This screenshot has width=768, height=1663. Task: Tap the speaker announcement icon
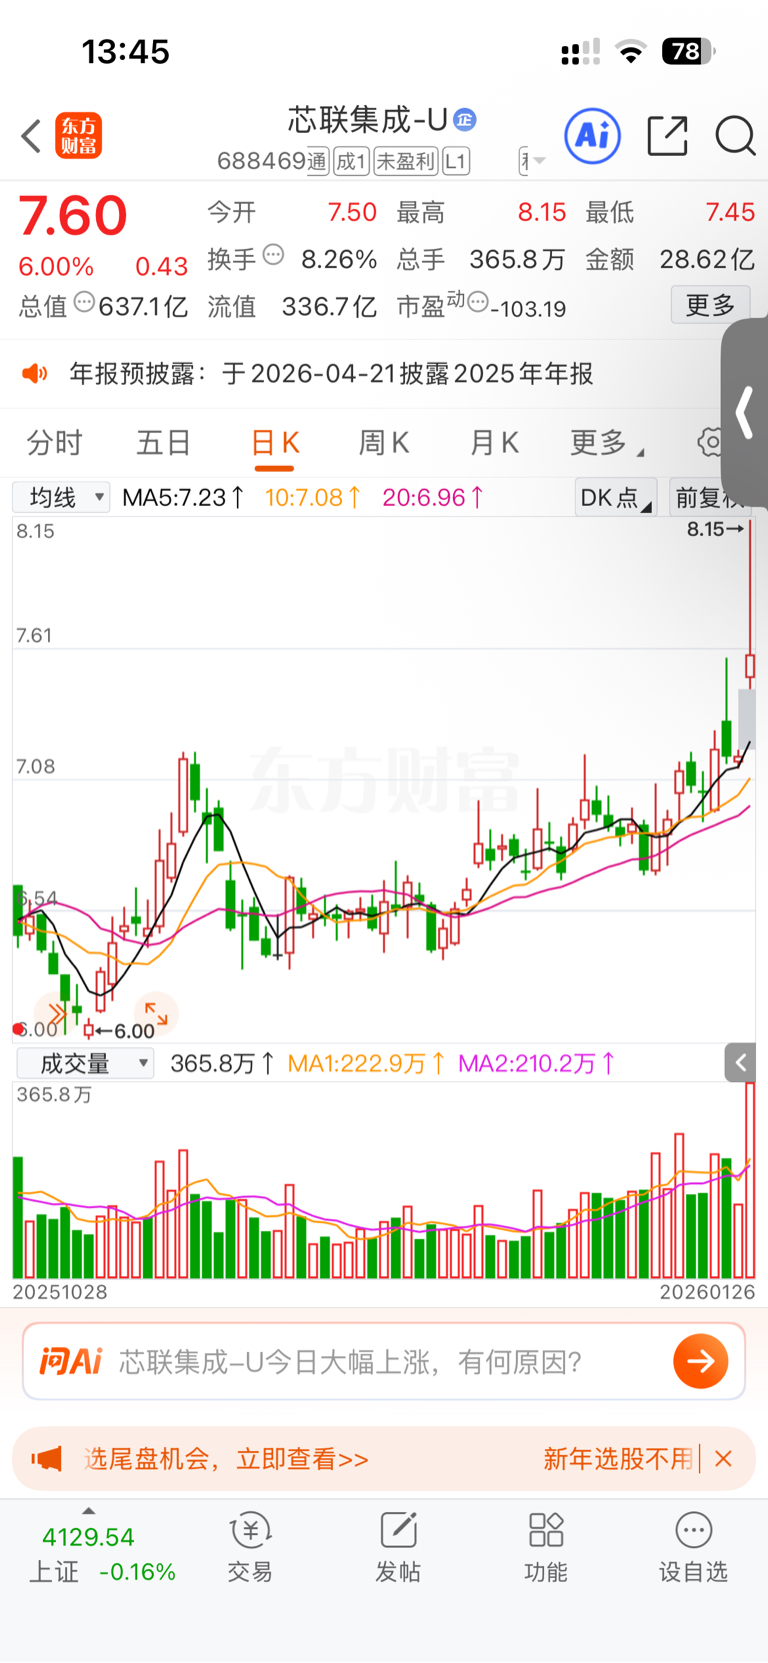click(x=35, y=373)
